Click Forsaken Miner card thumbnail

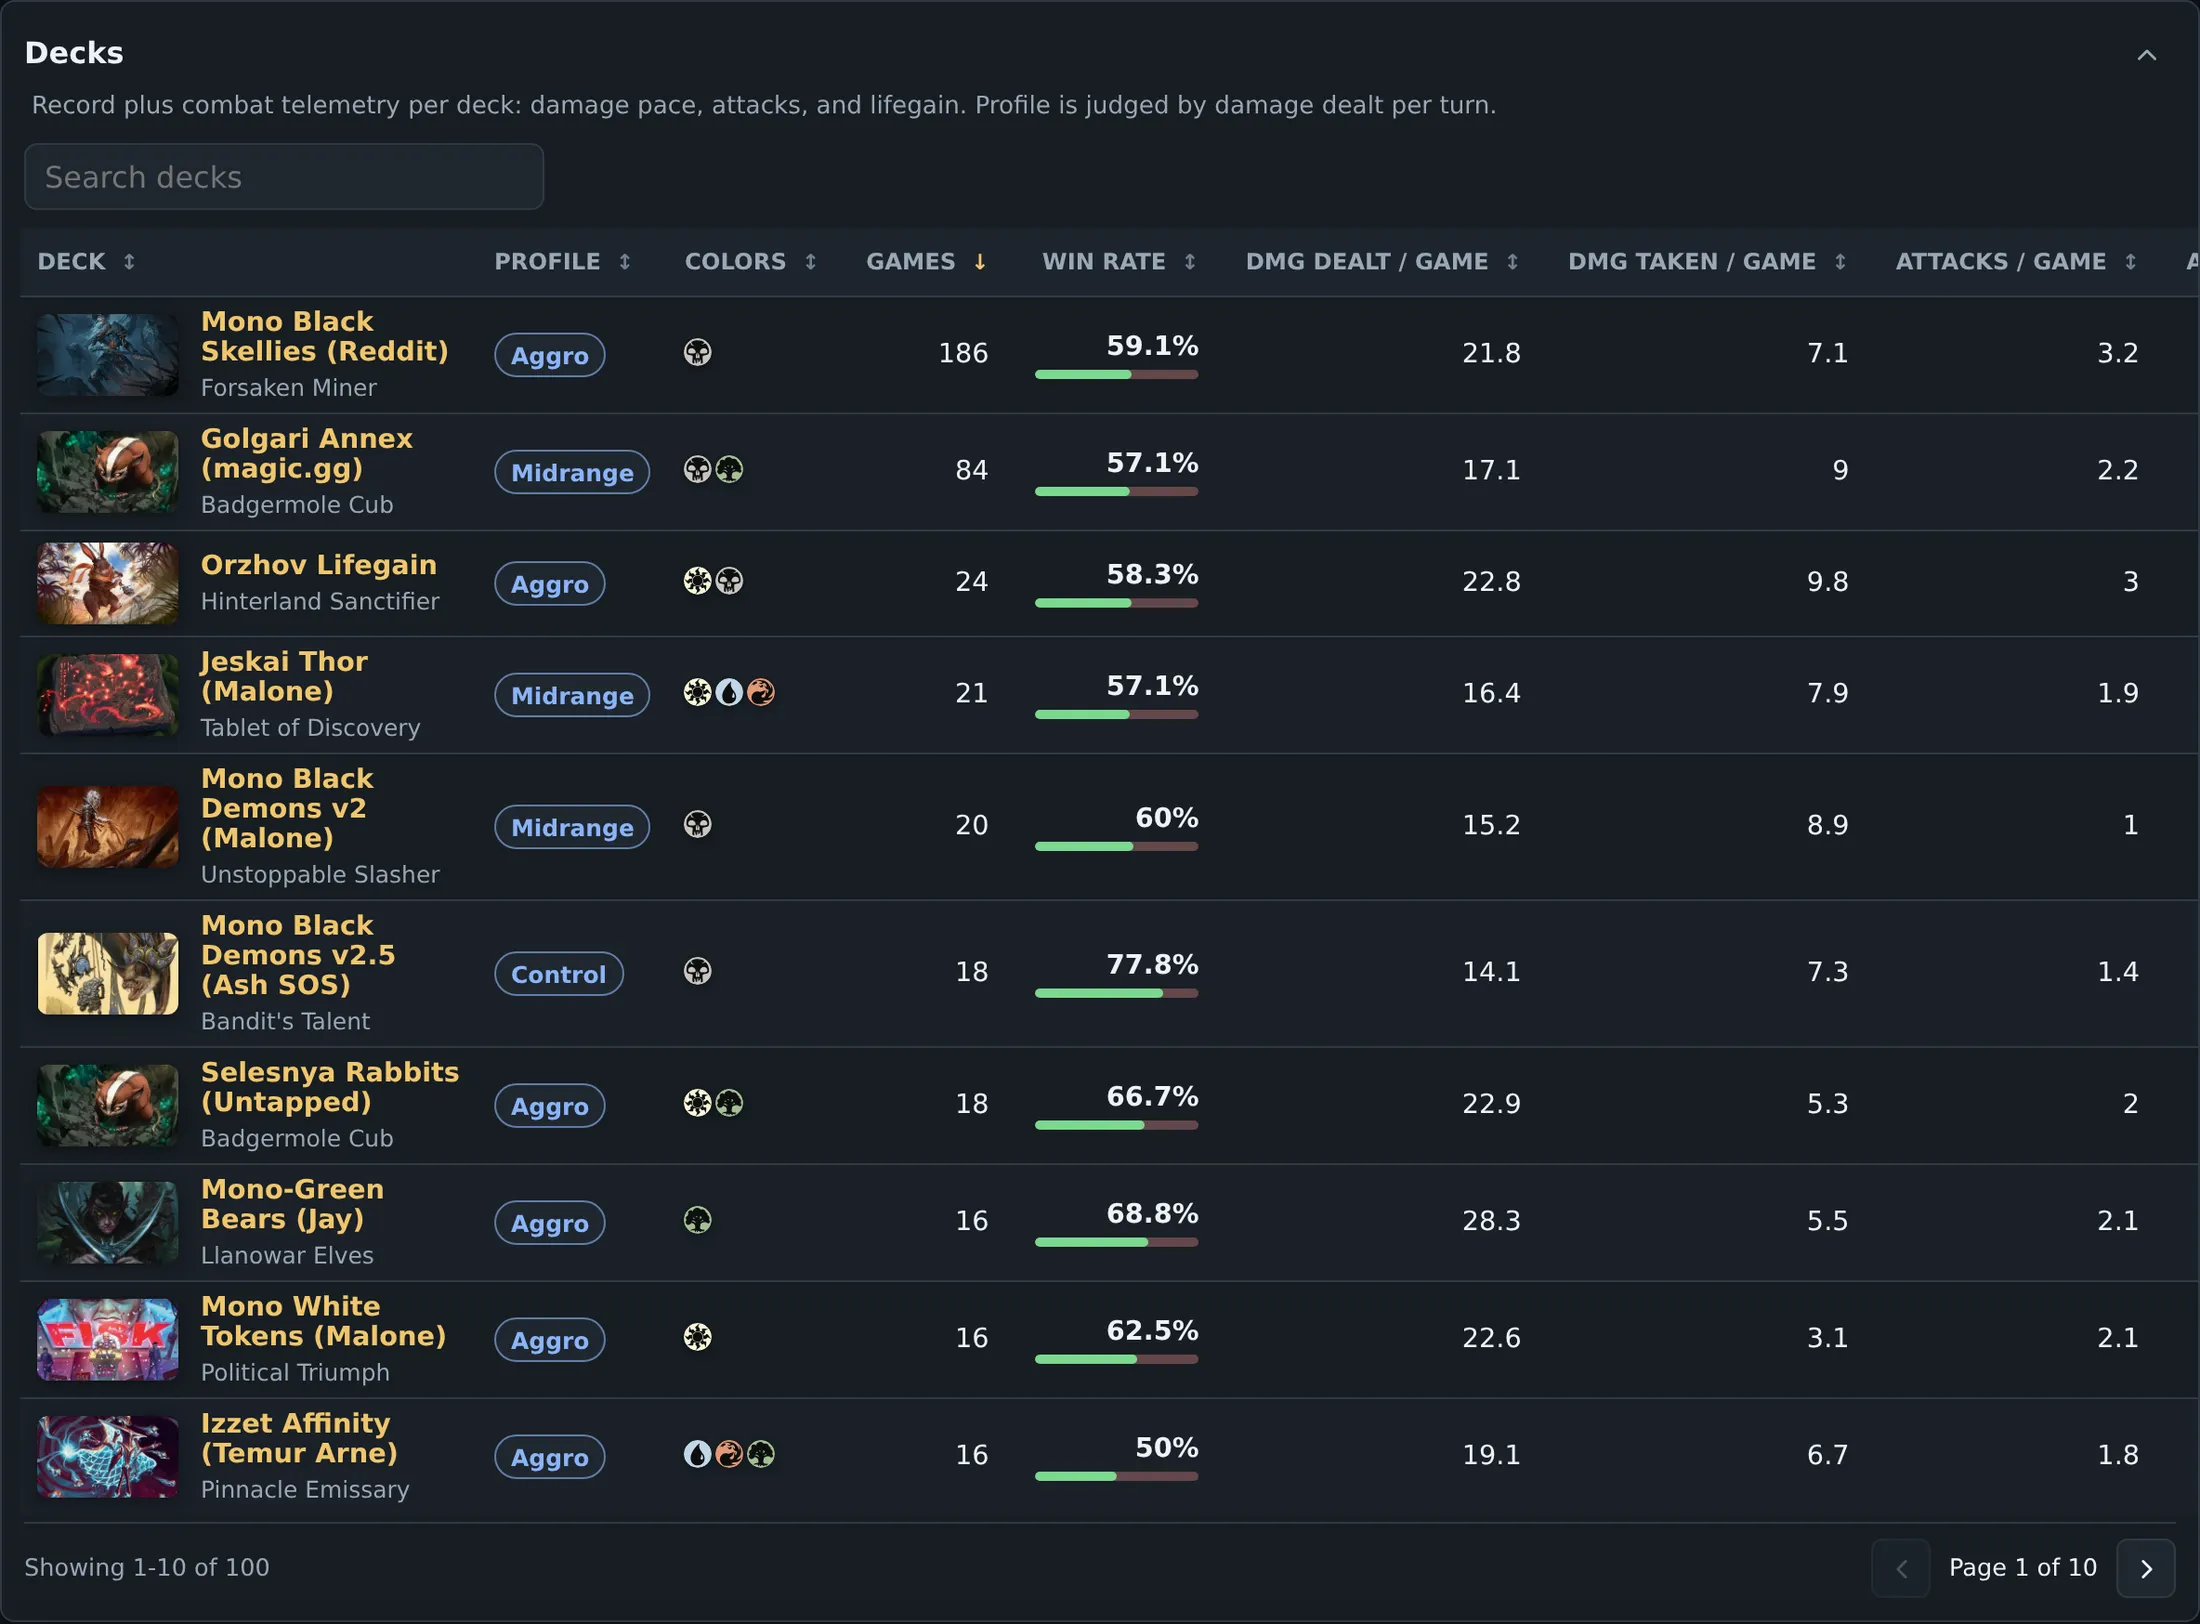(108, 355)
